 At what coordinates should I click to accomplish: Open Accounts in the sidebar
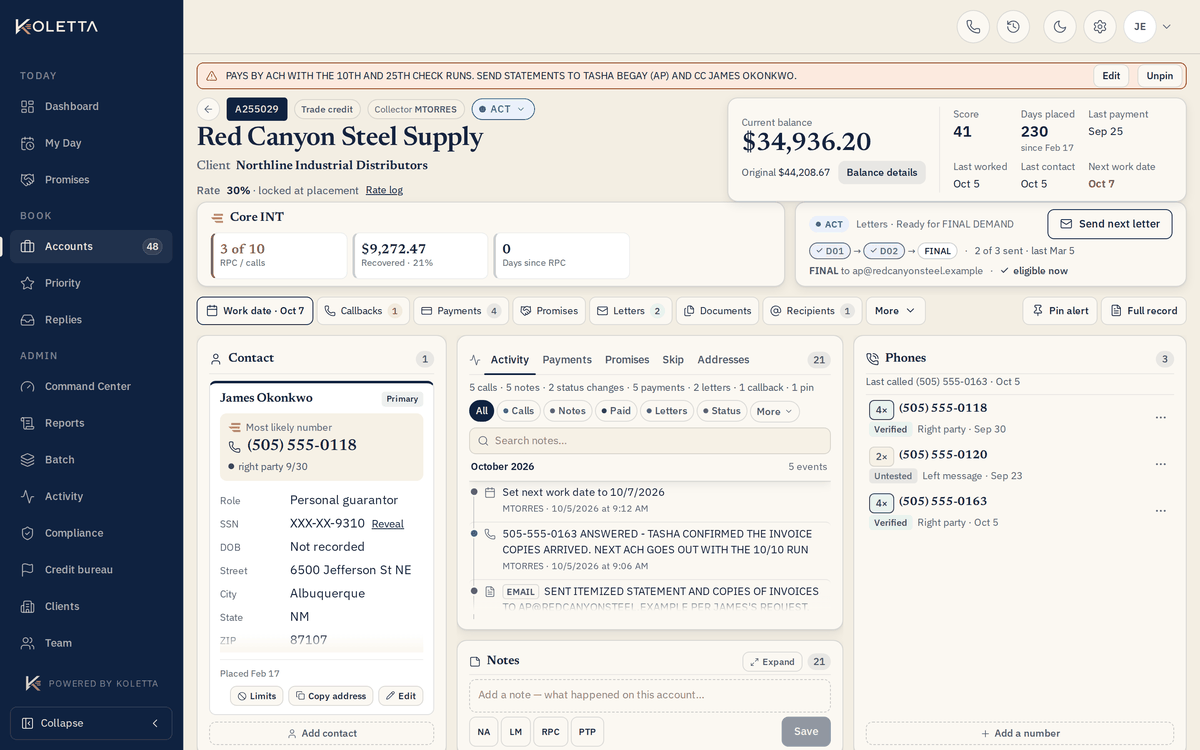point(91,246)
